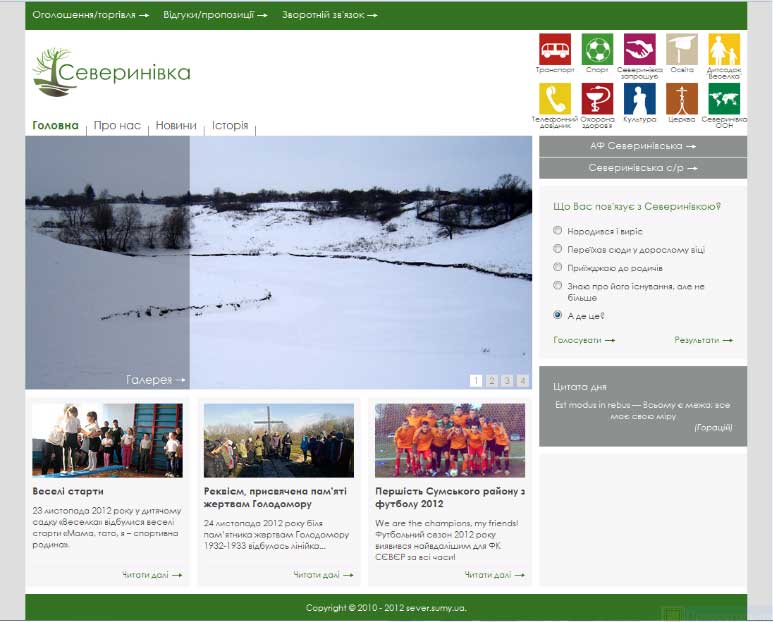
Task: Open the Дитсадок Веселка icon
Action: click(x=723, y=49)
